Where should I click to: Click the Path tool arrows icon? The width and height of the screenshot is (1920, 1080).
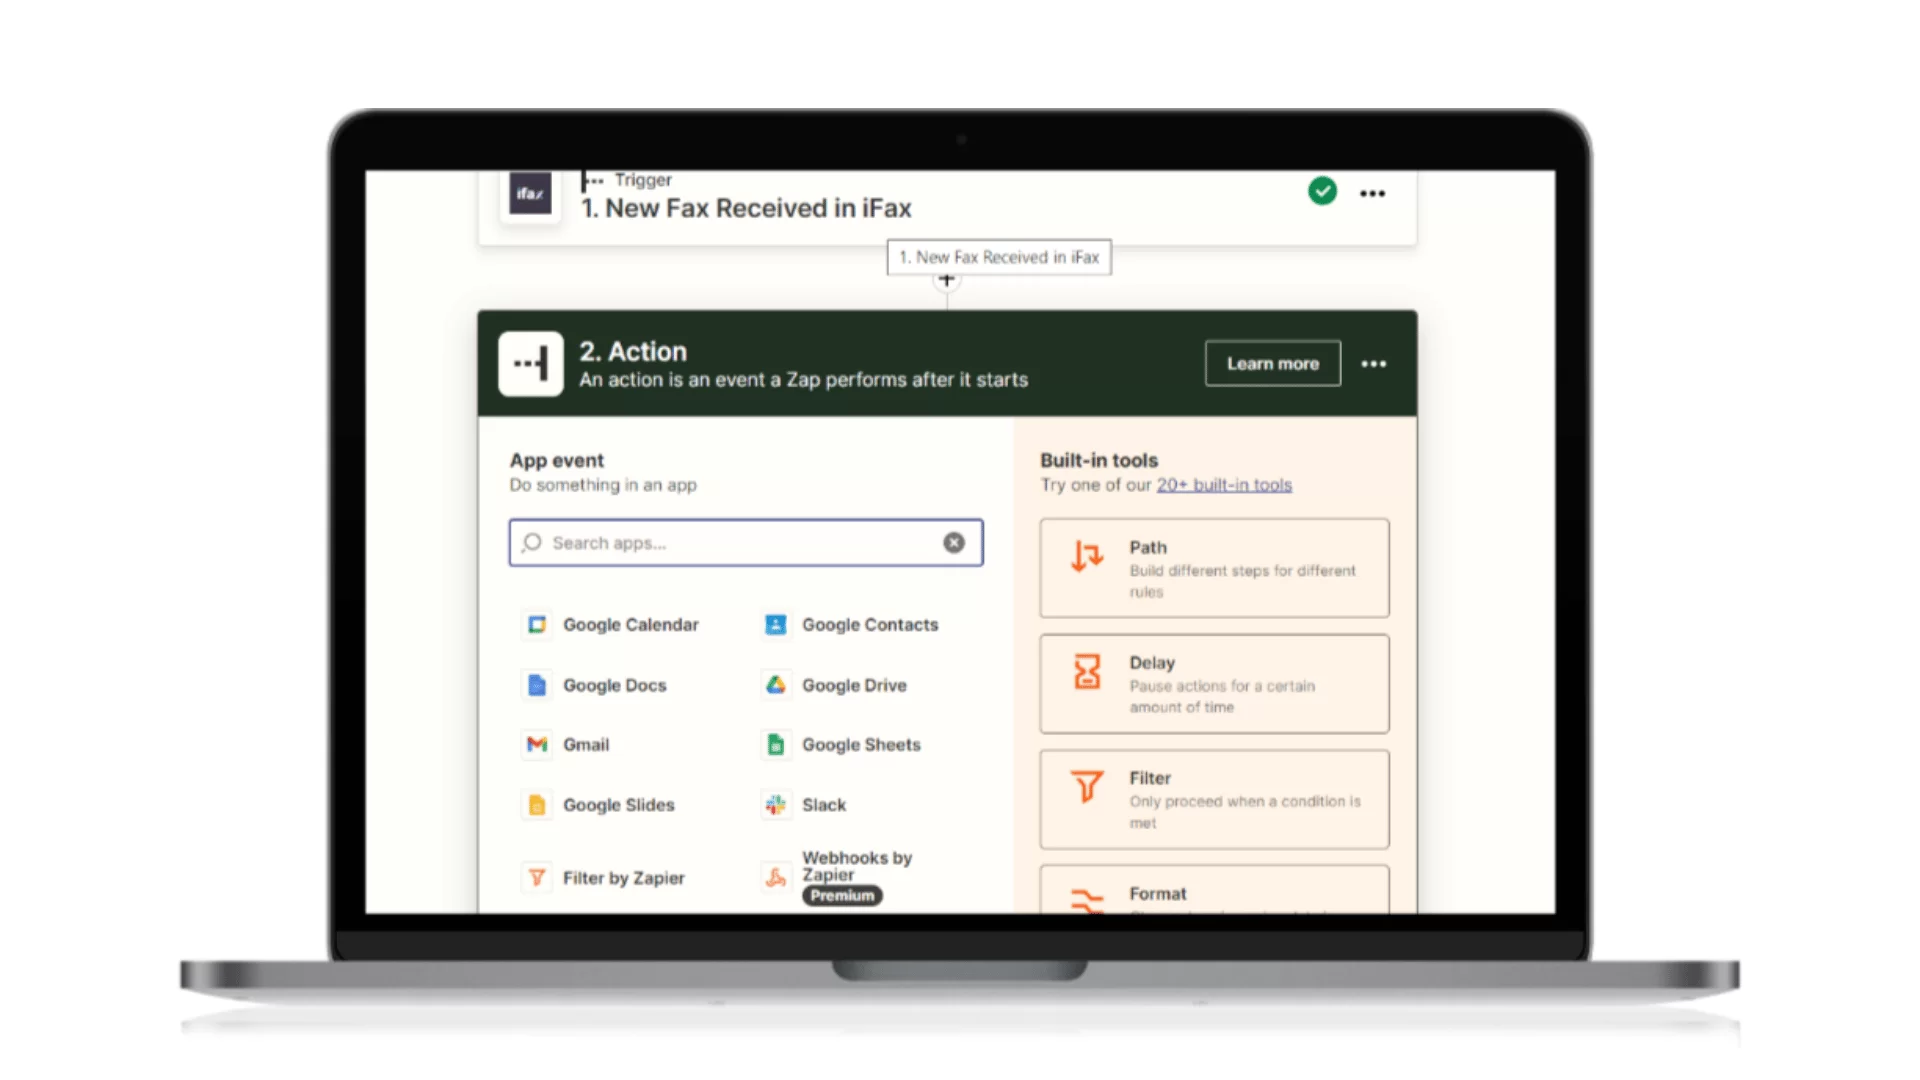coord(1087,555)
